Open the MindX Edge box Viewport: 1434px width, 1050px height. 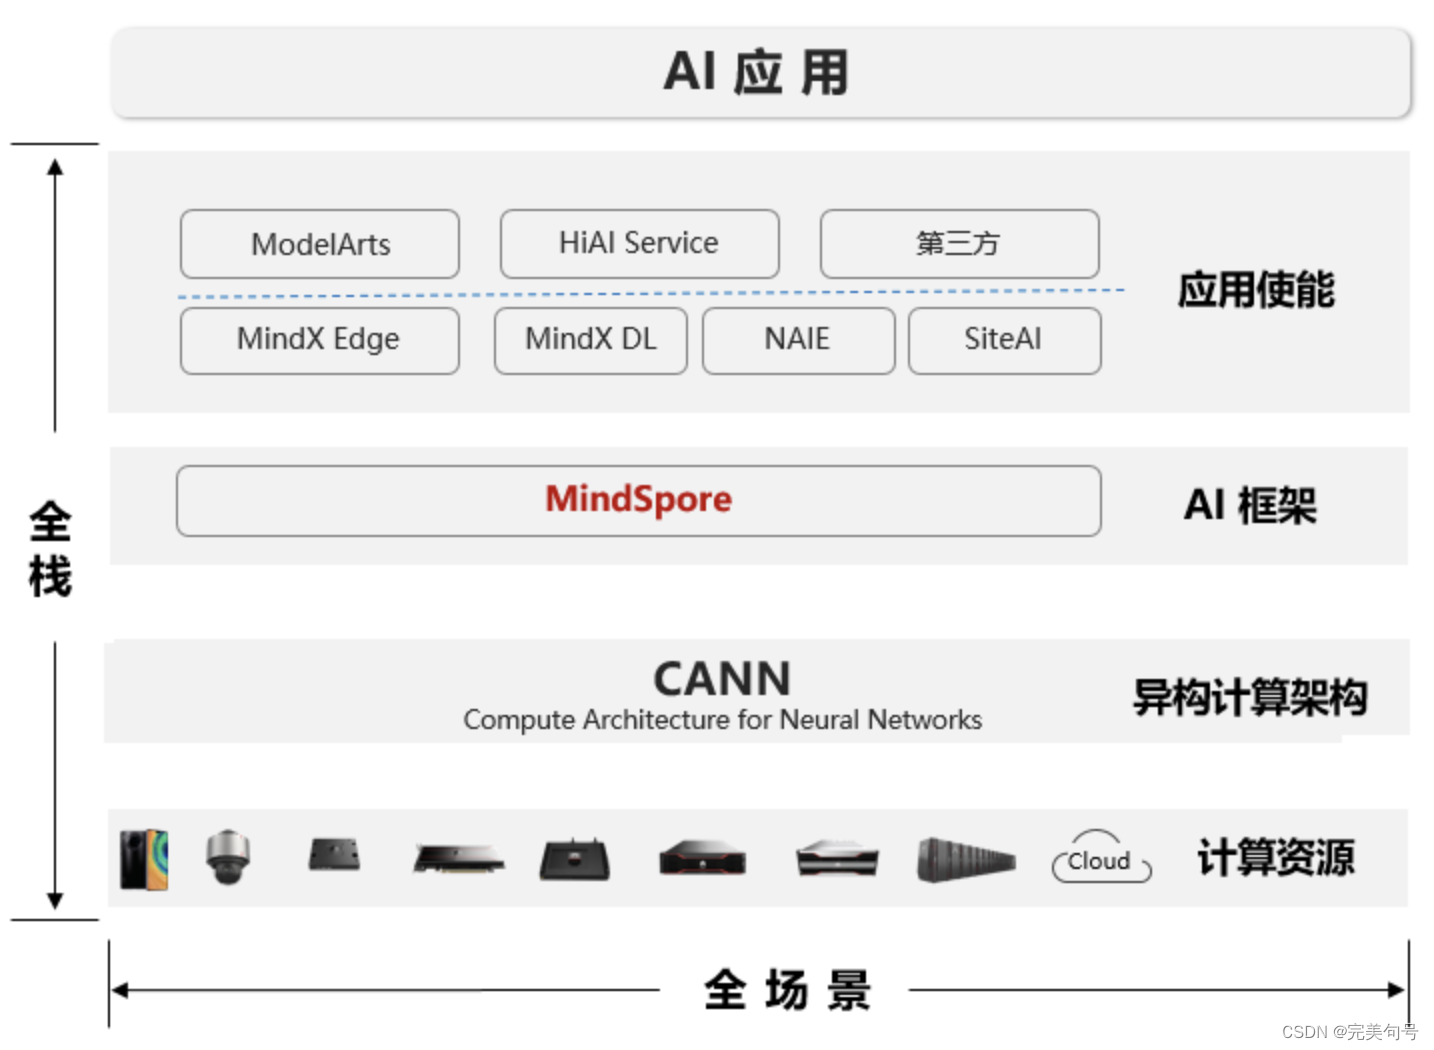click(x=320, y=341)
